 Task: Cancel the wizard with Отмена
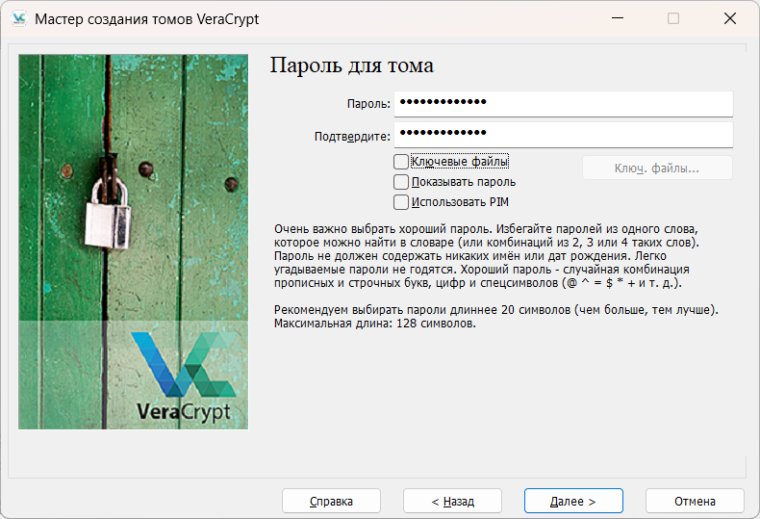point(694,501)
